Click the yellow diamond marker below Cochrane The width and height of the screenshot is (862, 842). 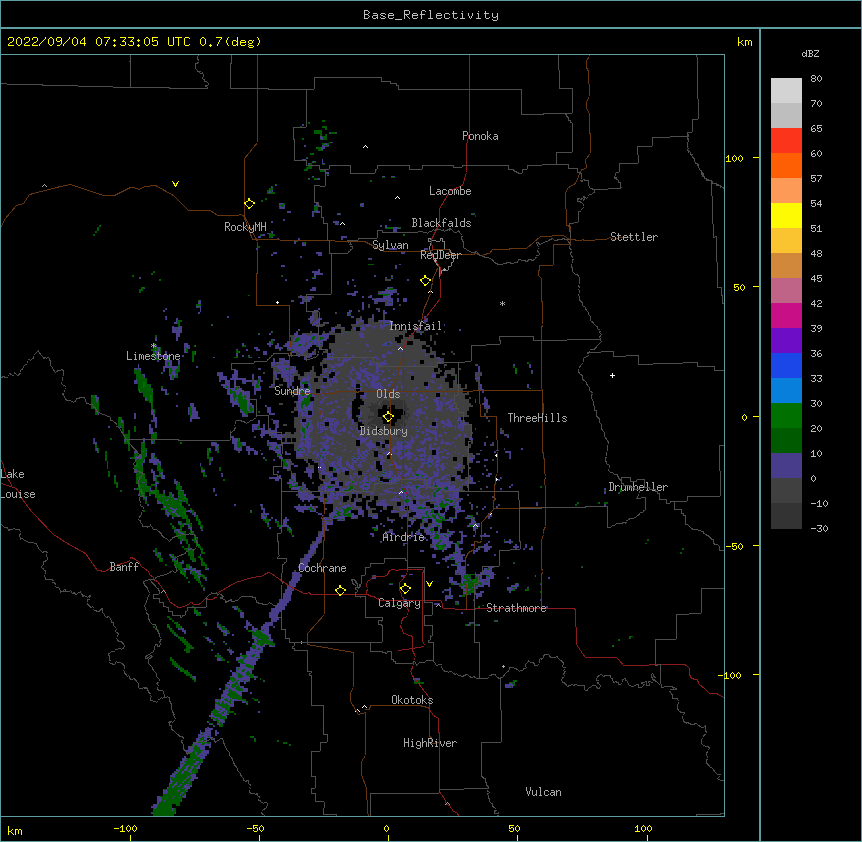click(340, 590)
